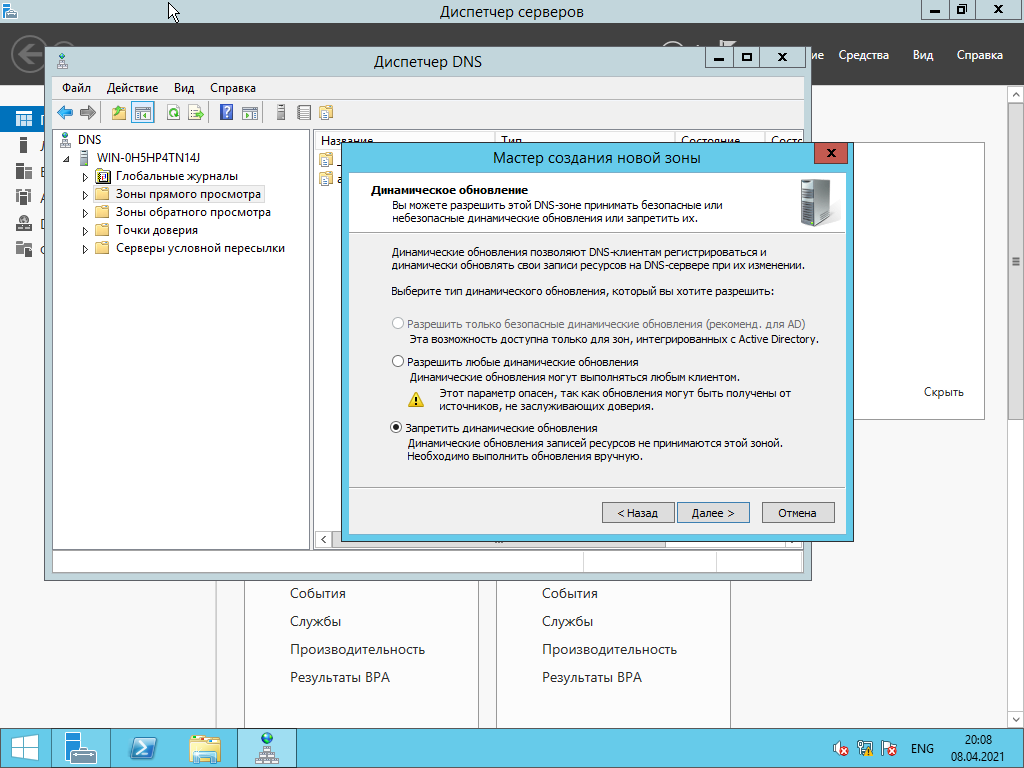The height and width of the screenshot is (768, 1024).
Task: Select Серверы условной пересылки in the tree
Action: pyautogui.click(x=200, y=248)
